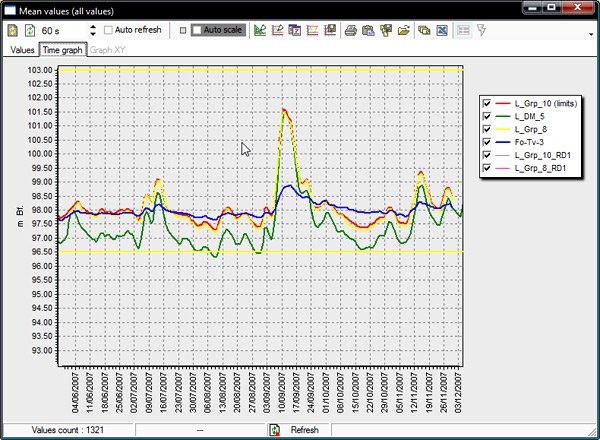The height and width of the screenshot is (440, 600).
Task: Increase the refresh interval with up arrow
Action: tap(93, 27)
